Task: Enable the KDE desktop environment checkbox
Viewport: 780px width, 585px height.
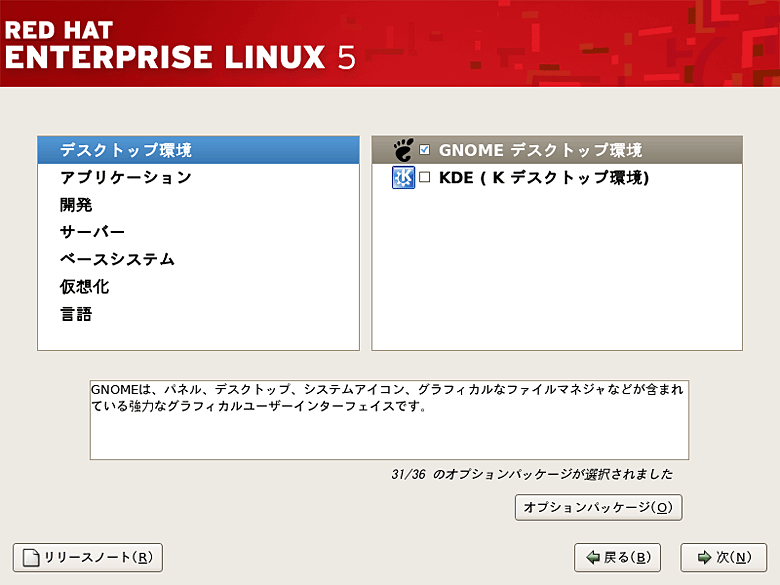Action: tap(425, 178)
